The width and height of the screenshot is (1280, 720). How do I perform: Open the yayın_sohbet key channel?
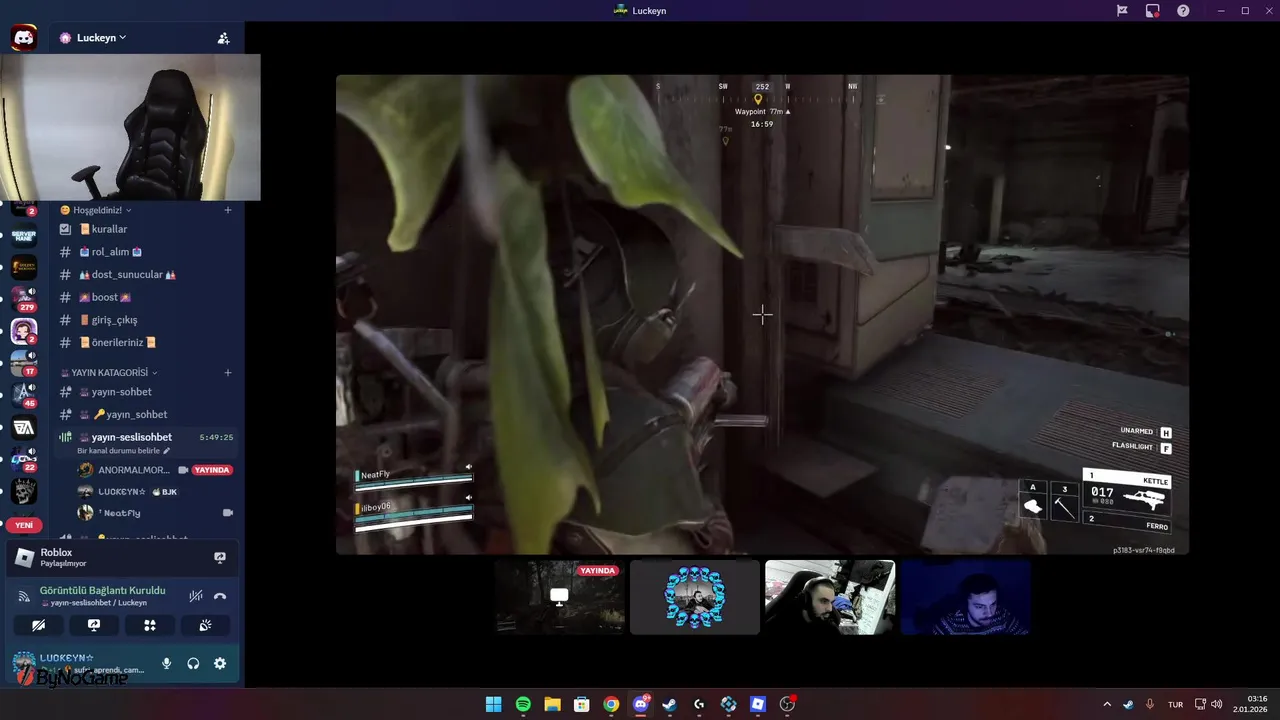coord(146,414)
